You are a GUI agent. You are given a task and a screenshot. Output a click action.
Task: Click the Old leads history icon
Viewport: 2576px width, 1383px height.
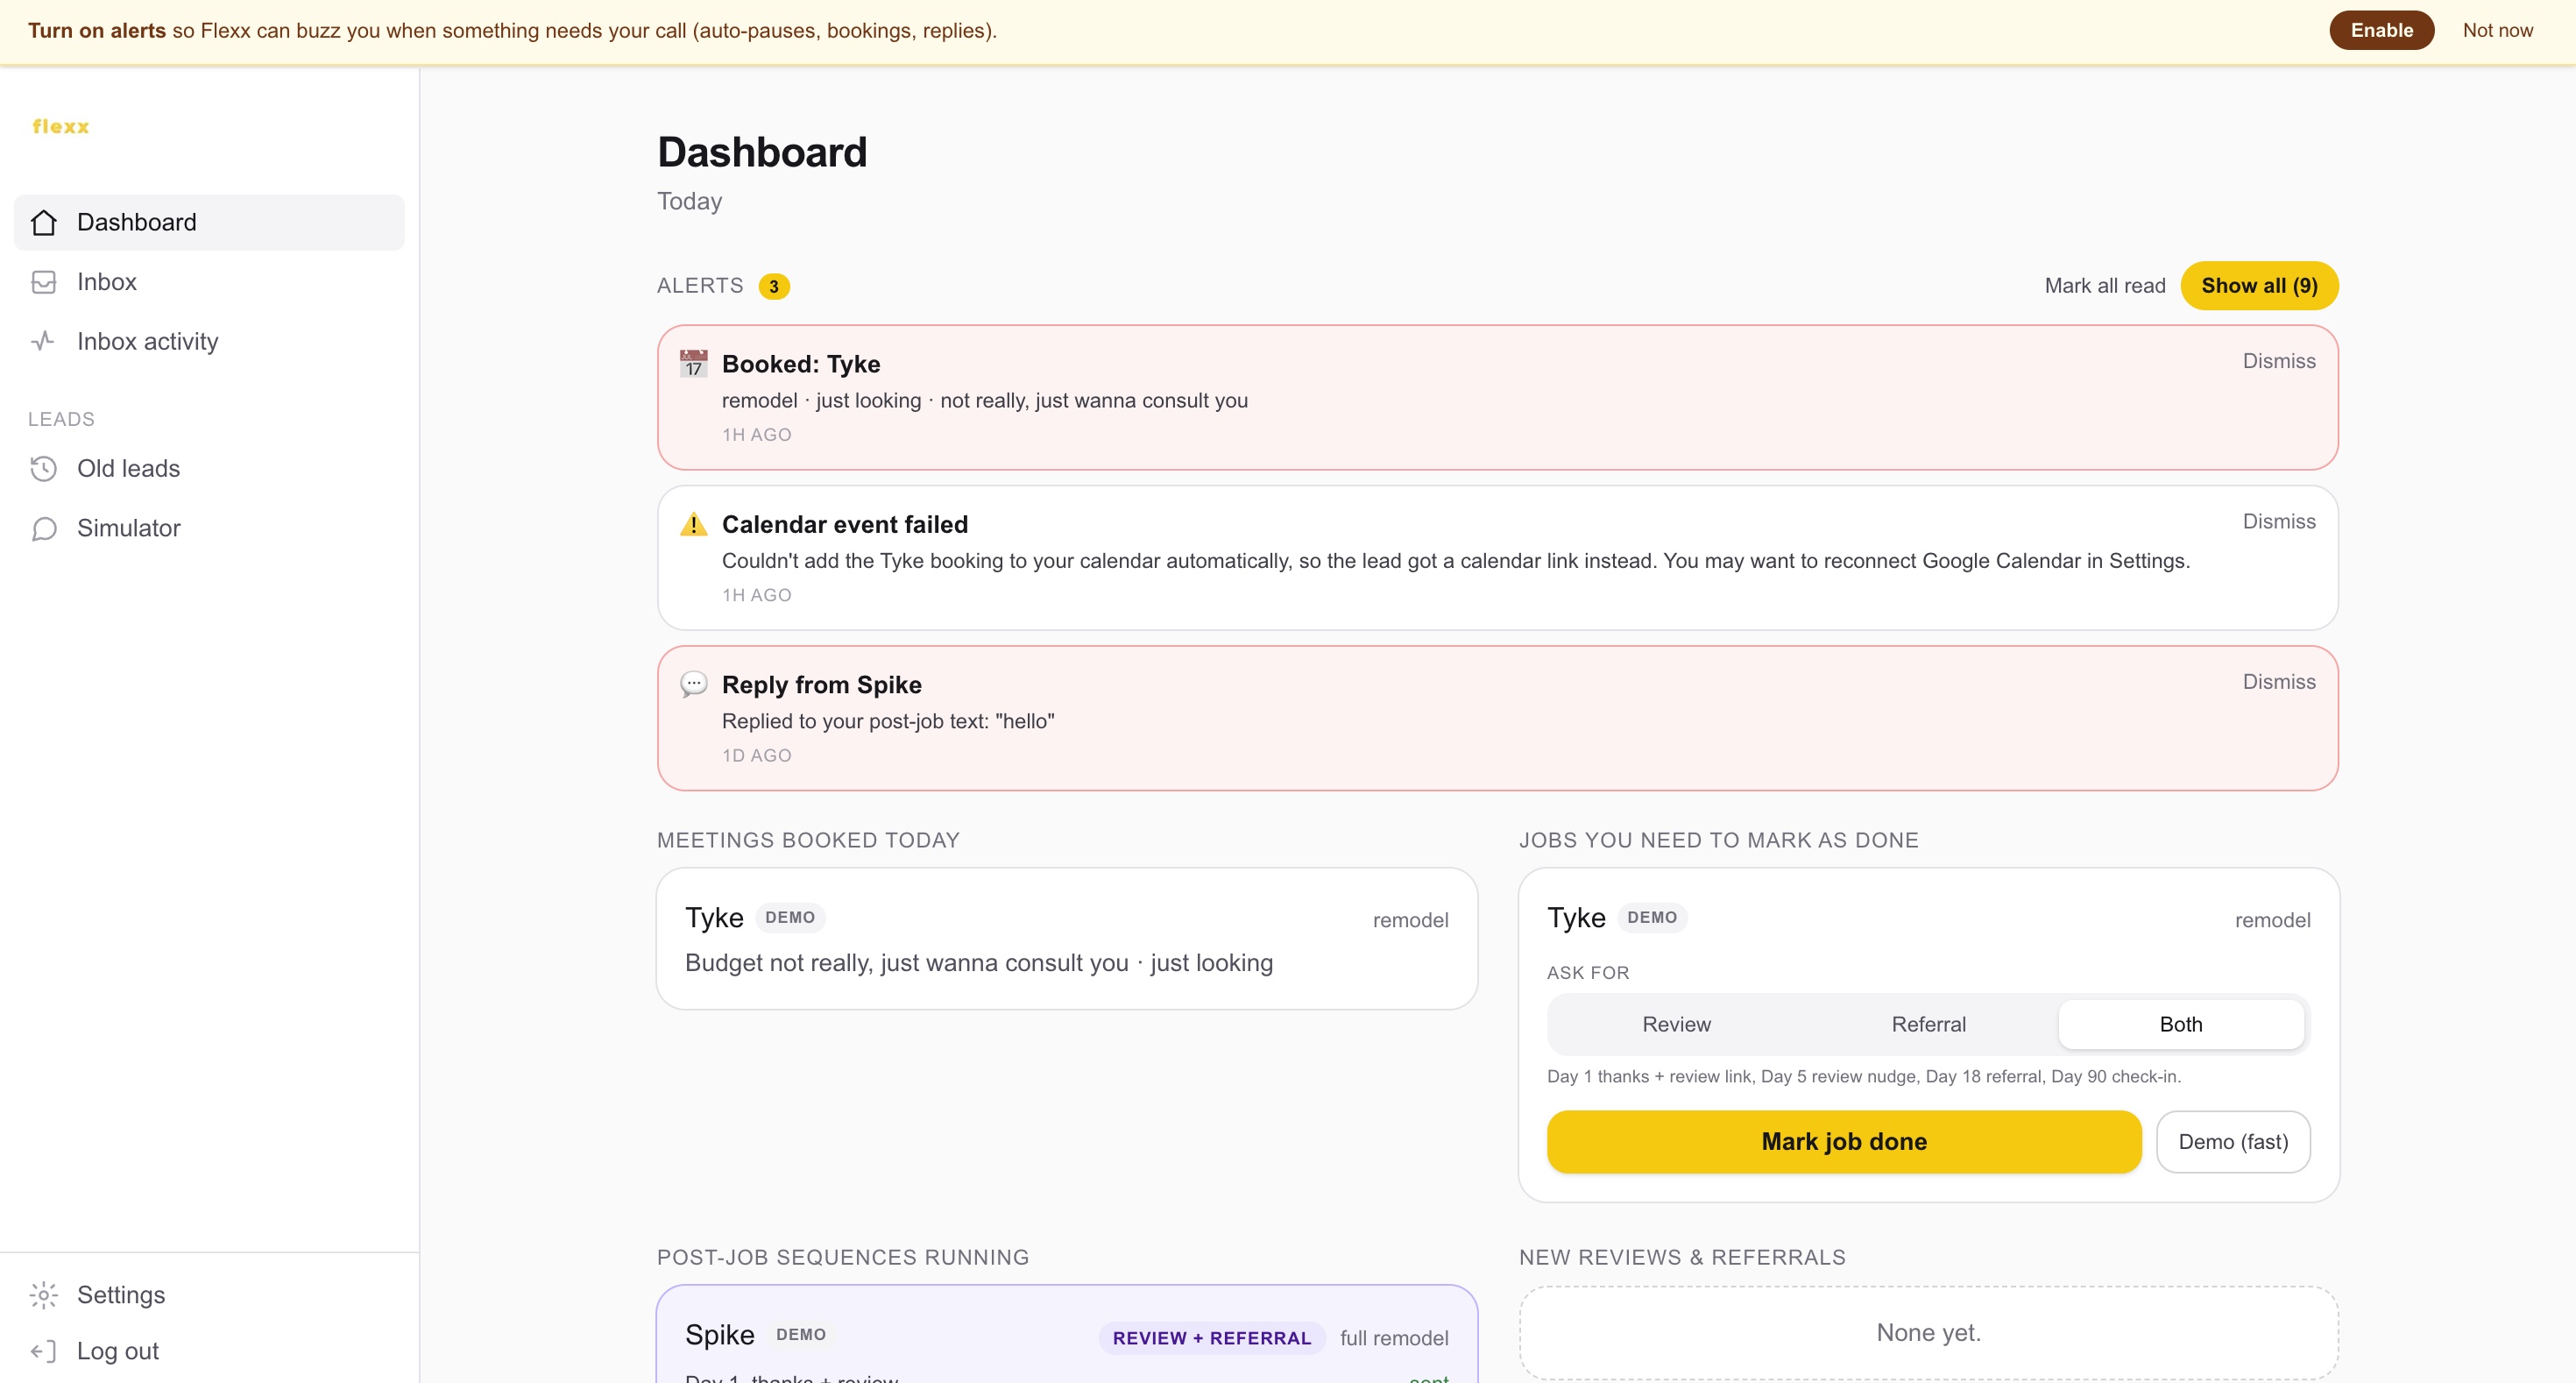[44, 468]
